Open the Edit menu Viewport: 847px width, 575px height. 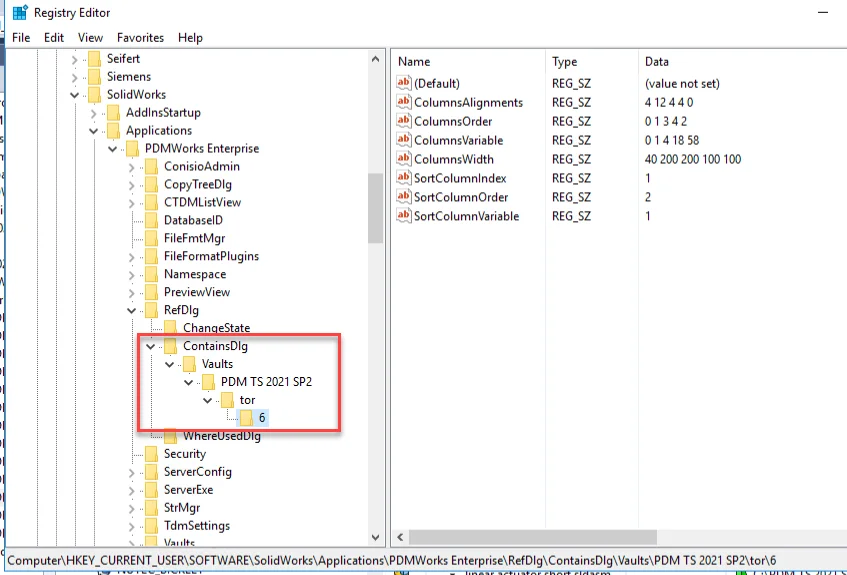point(54,38)
